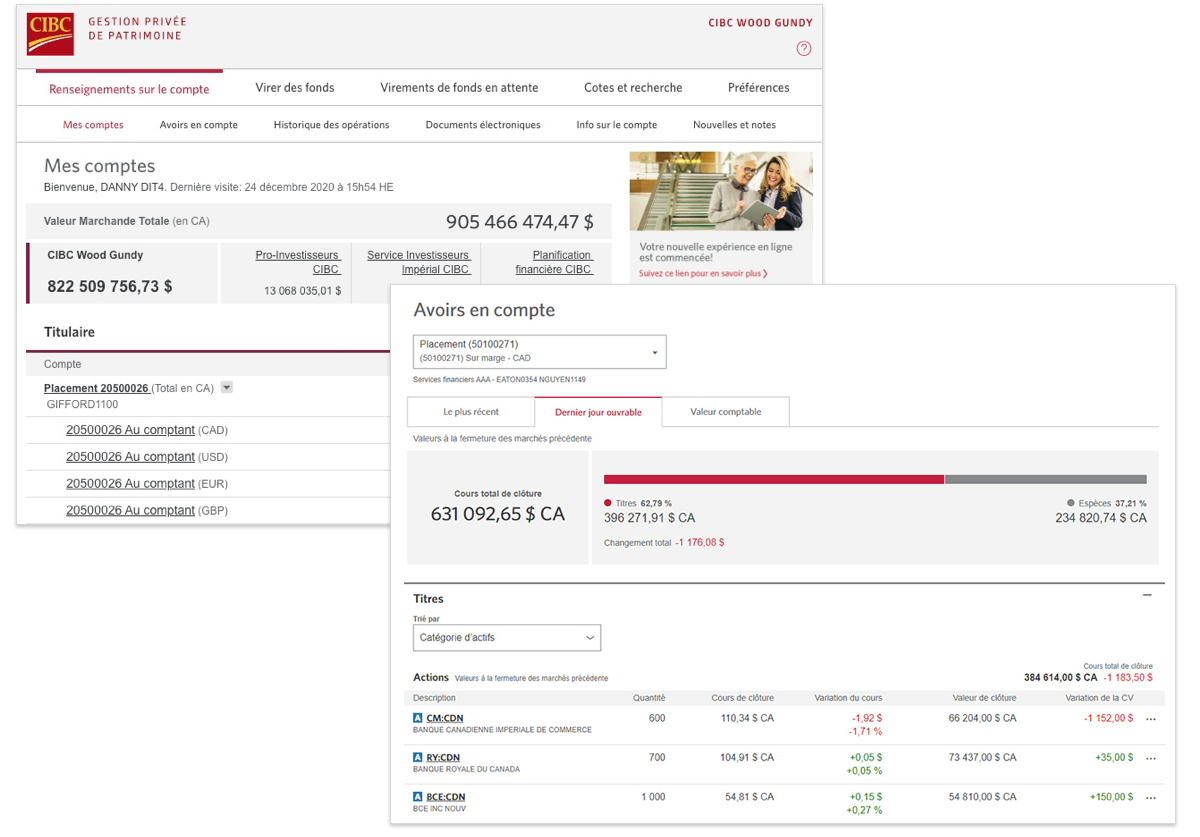Viewport: 1200px width, 837px height.
Task: Switch to Dernier jour ouvrable tab
Action: tap(598, 412)
